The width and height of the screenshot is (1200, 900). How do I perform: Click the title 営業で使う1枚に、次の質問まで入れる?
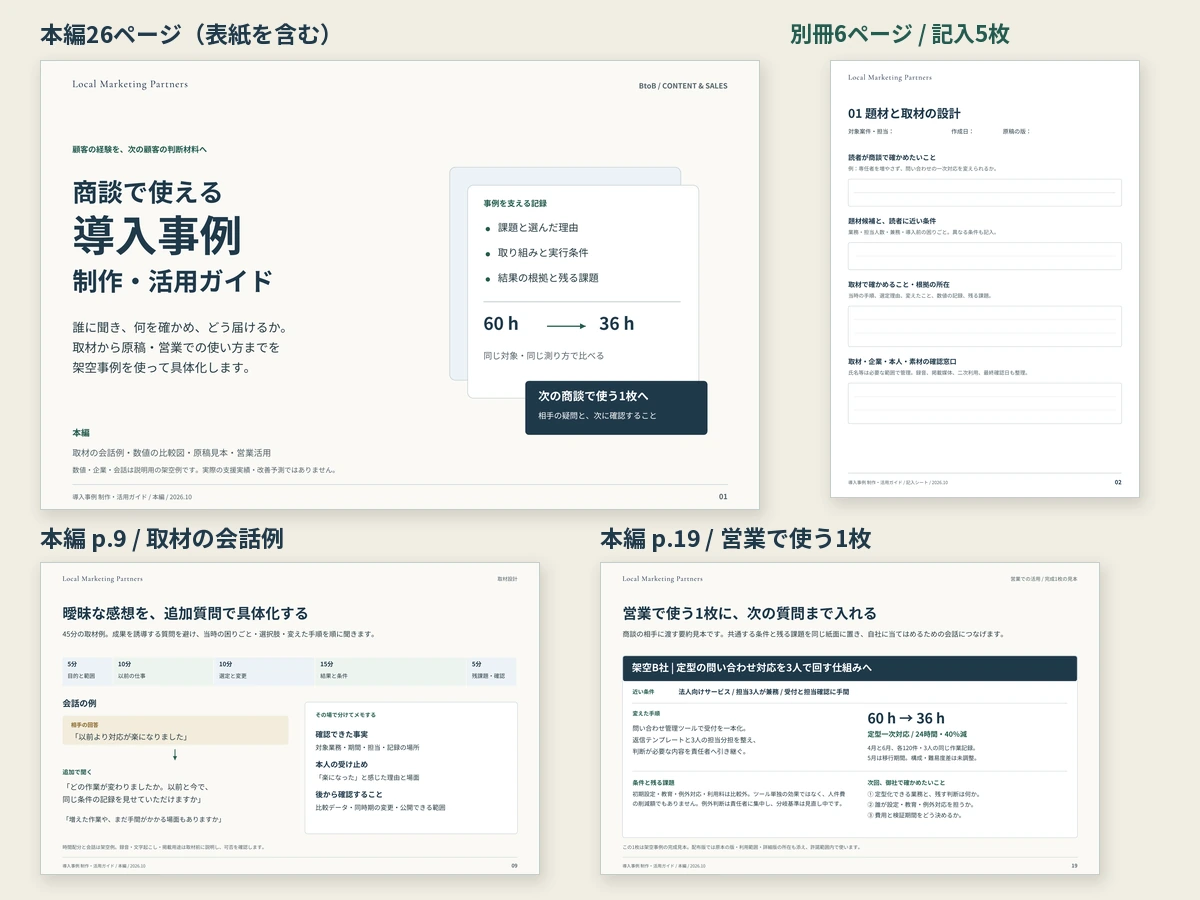pos(750,613)
